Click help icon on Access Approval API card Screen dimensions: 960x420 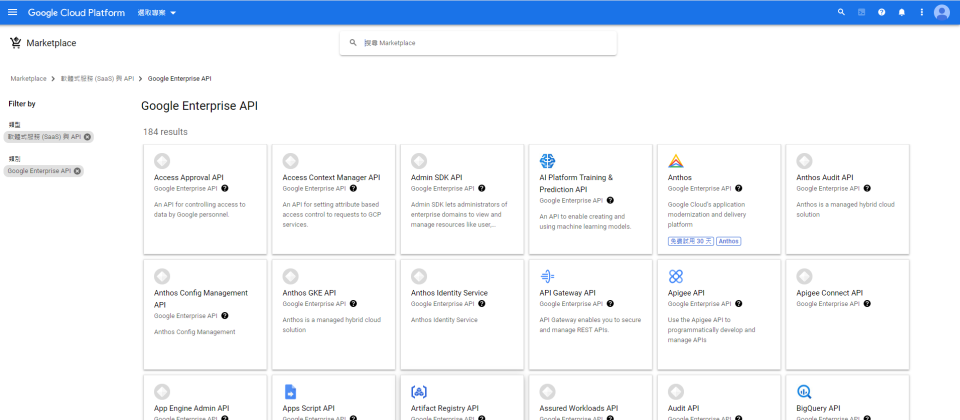click(225, 188)
